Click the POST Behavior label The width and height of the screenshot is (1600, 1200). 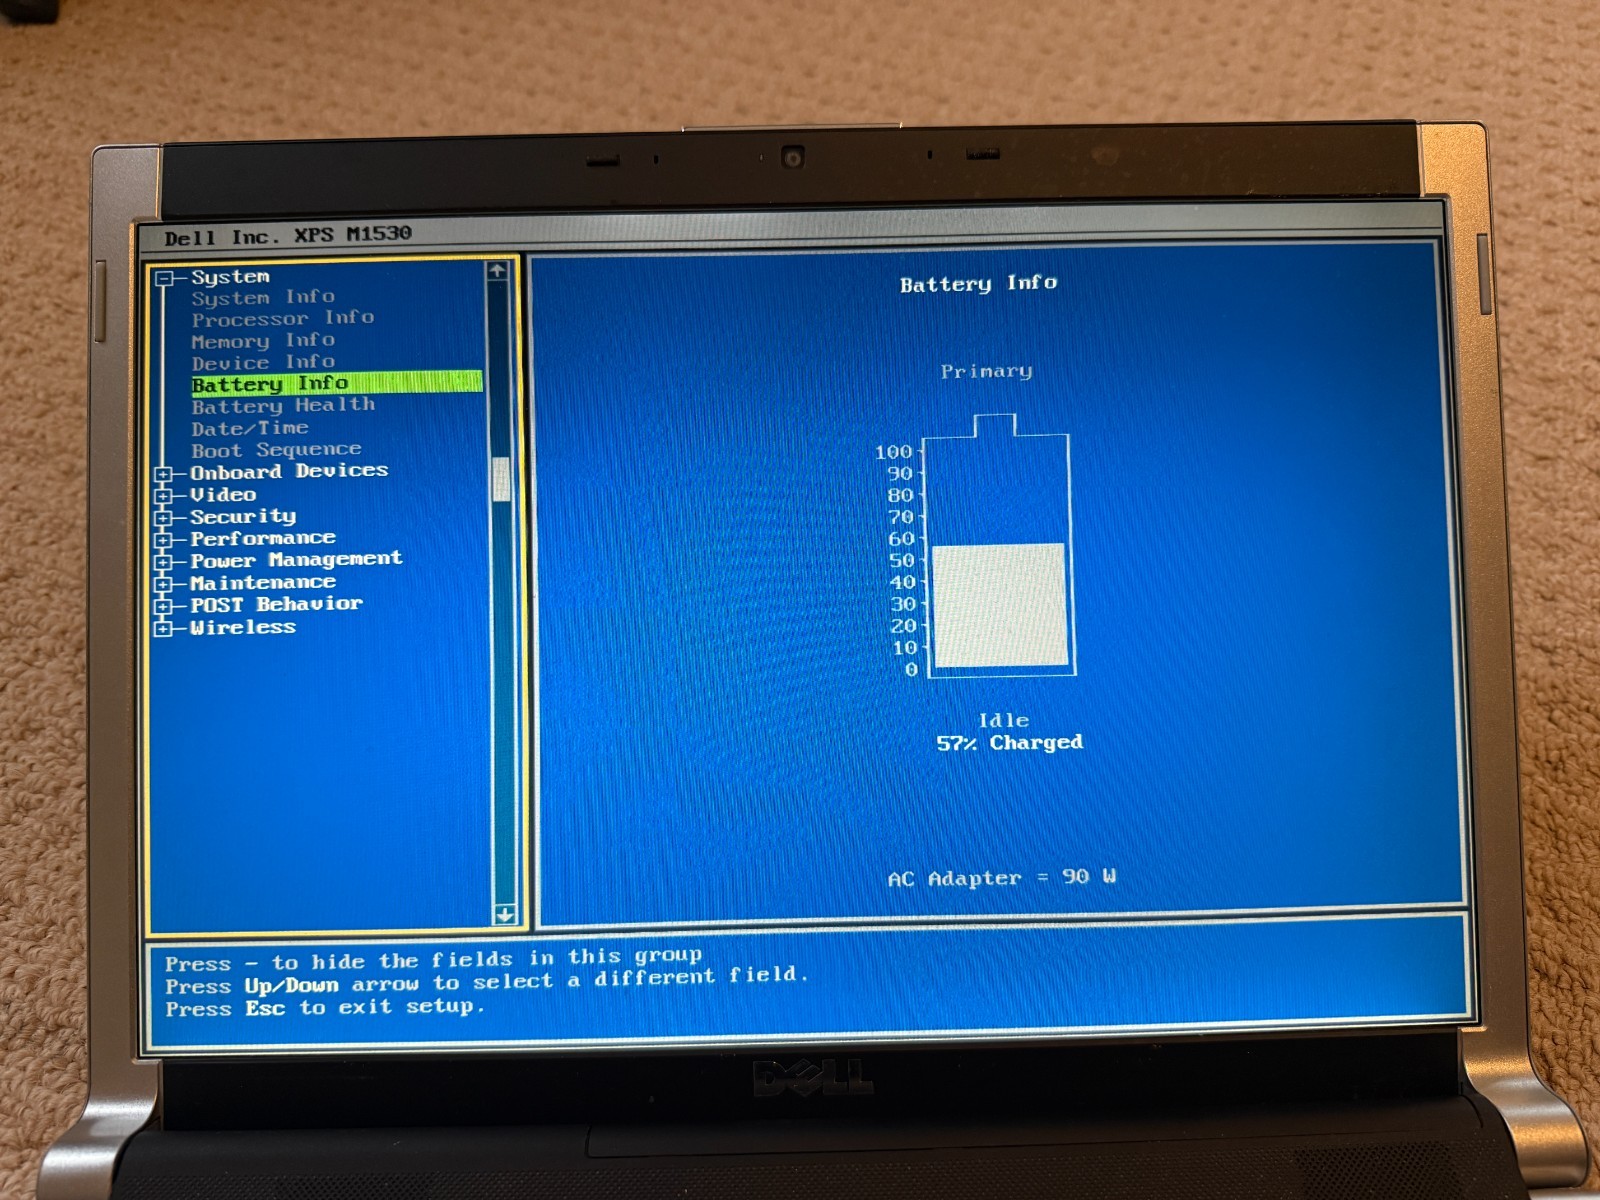click(x=276, y=604)
